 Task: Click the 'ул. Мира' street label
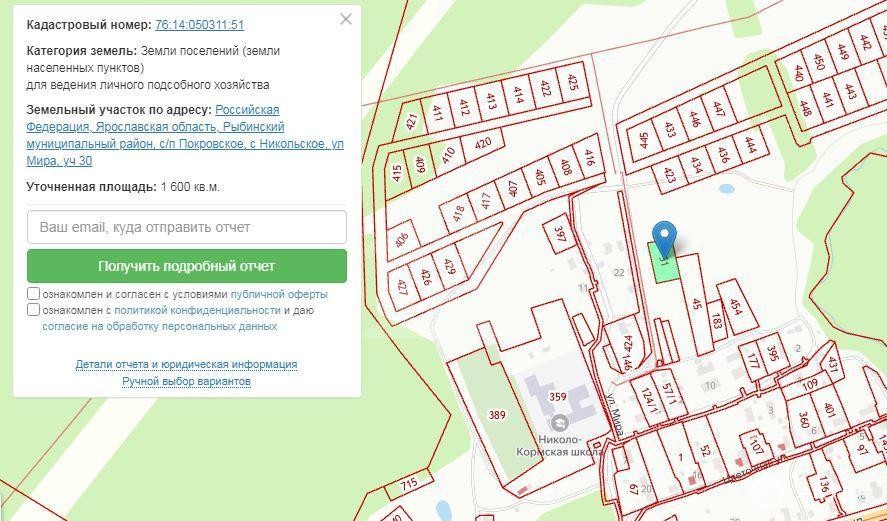[x=615, y=415]
